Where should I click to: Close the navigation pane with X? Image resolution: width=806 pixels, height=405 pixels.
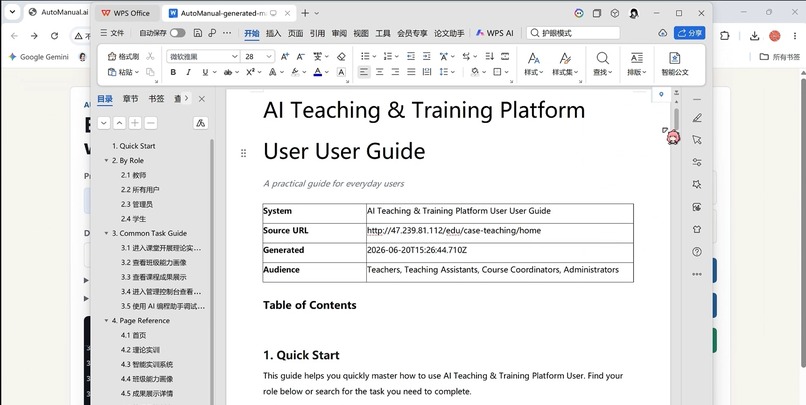[x=202, y=99]
